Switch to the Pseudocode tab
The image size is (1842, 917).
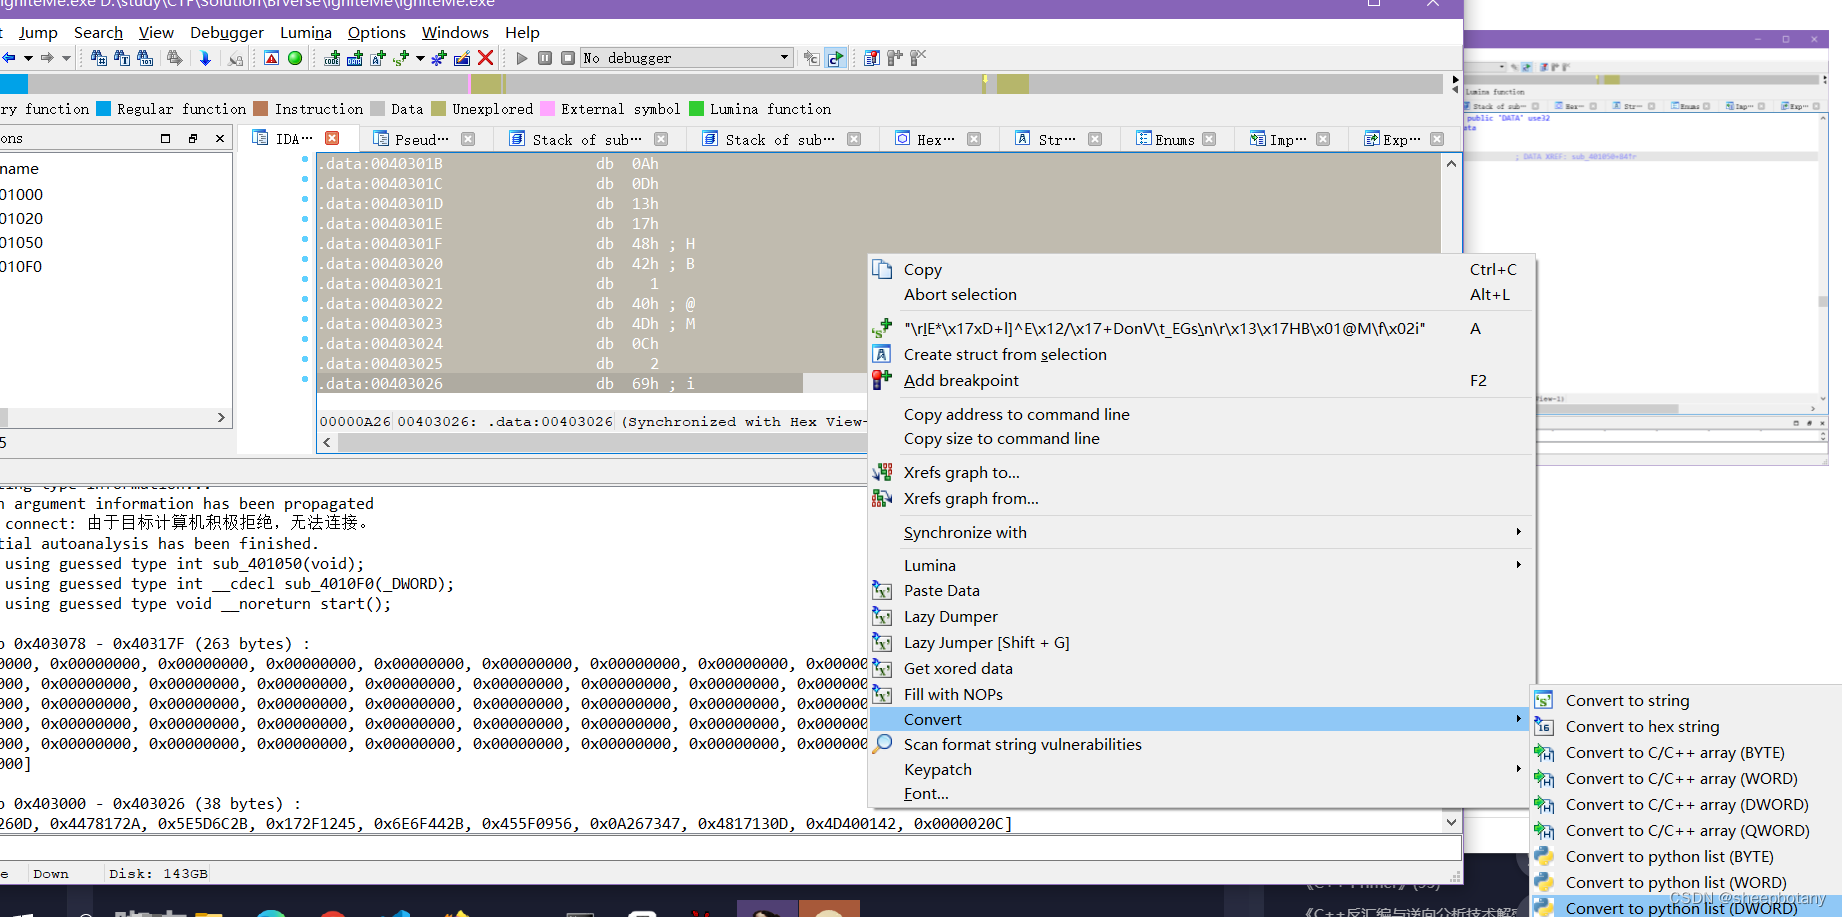tap(421, 139)
